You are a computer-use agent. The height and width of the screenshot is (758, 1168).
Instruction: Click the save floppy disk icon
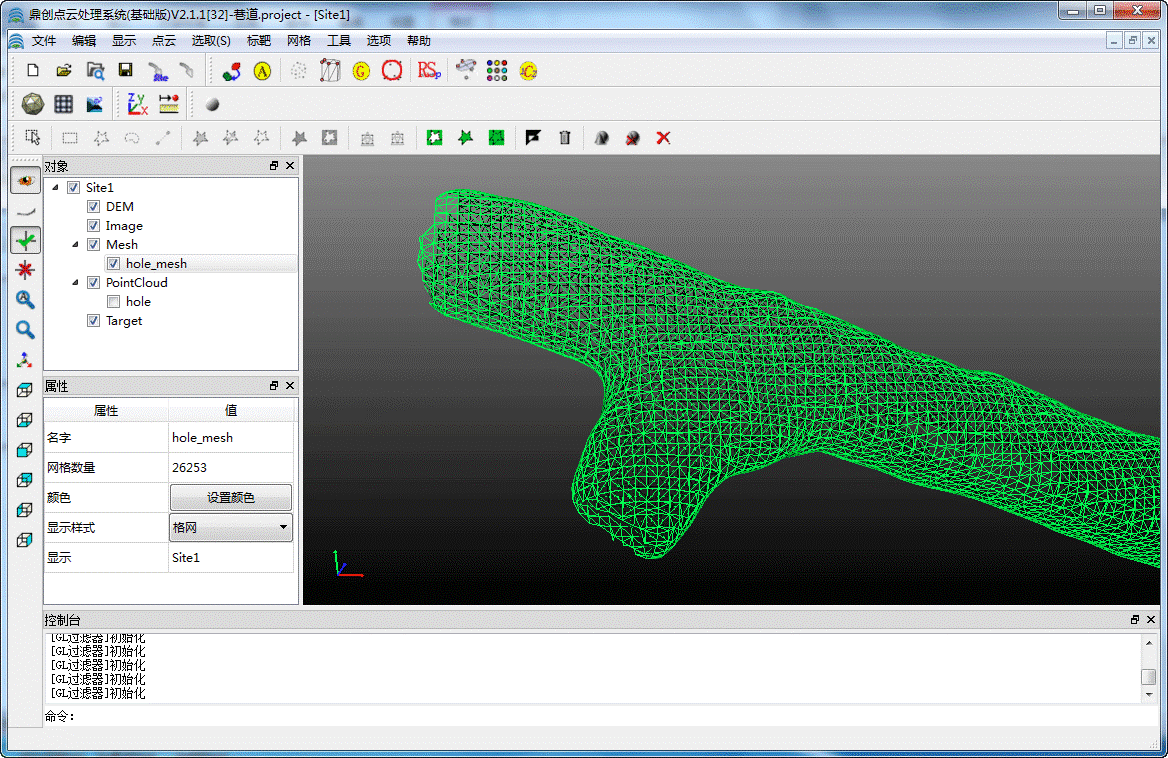126,71
